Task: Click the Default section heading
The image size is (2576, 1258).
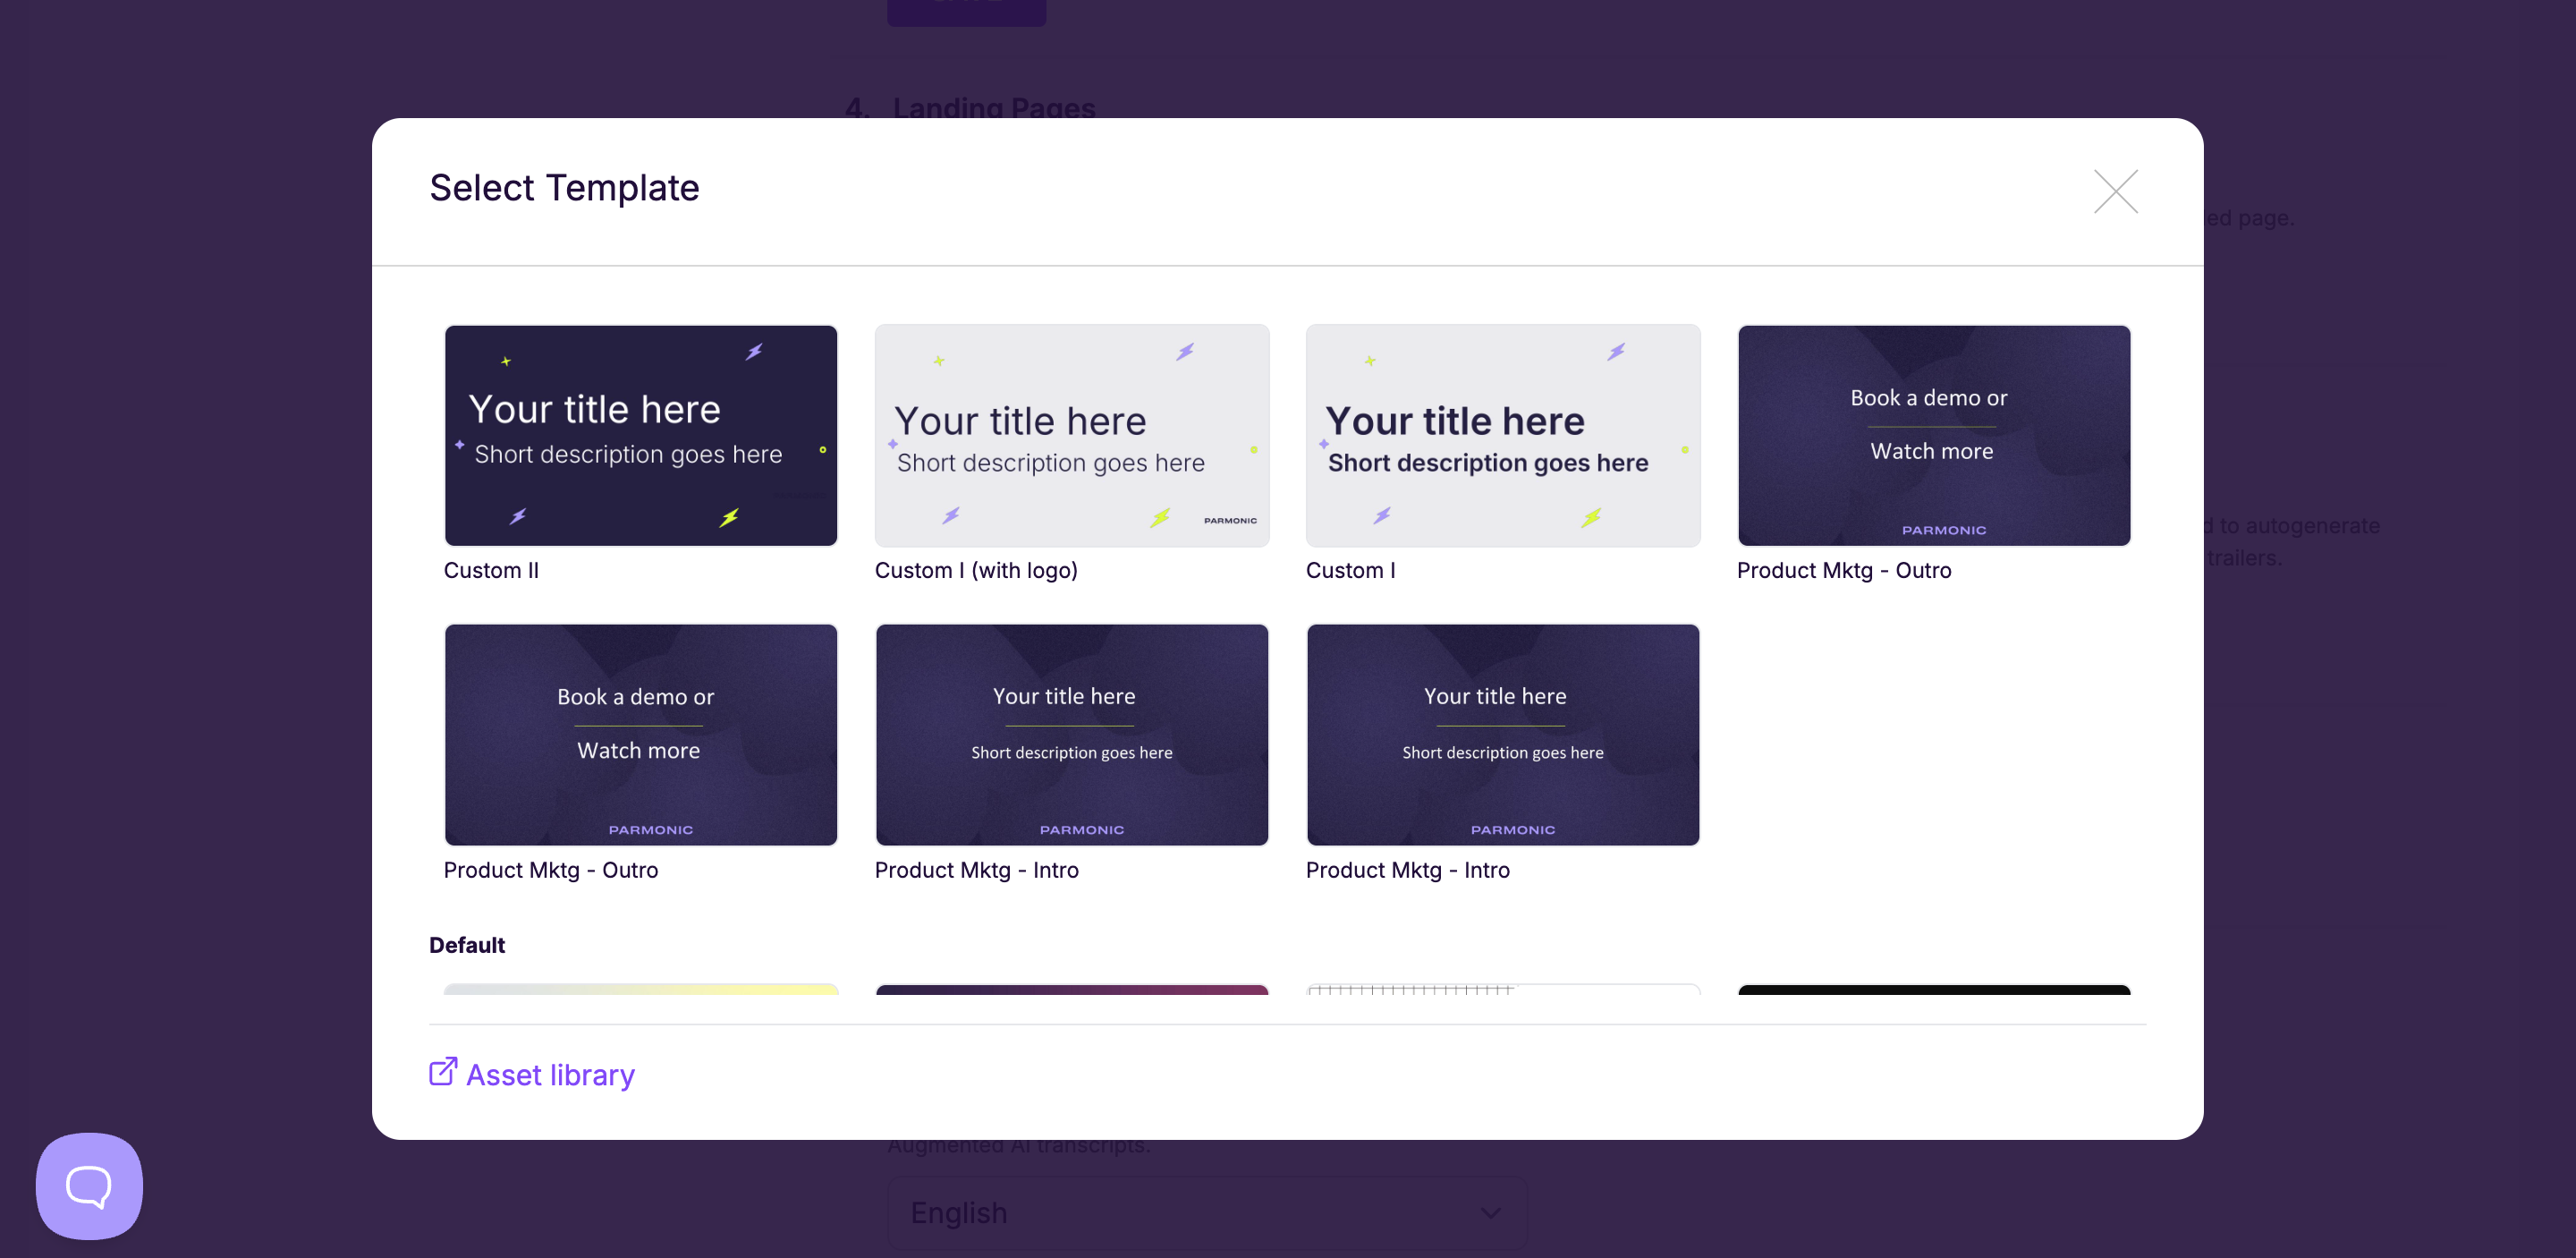Action: coord(467,945)
